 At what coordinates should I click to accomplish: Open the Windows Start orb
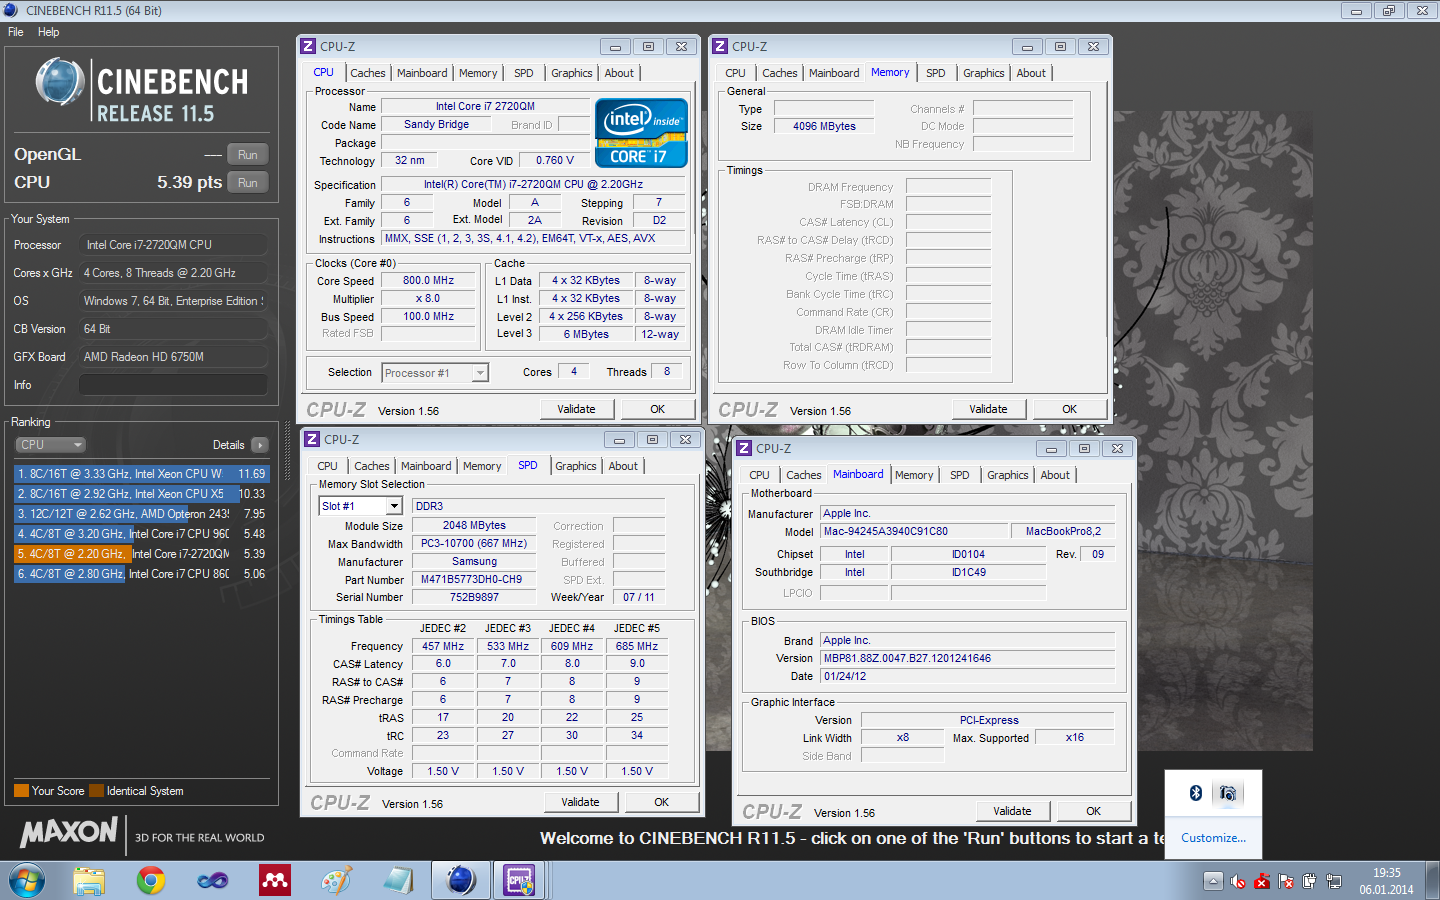tap(27, 881)
